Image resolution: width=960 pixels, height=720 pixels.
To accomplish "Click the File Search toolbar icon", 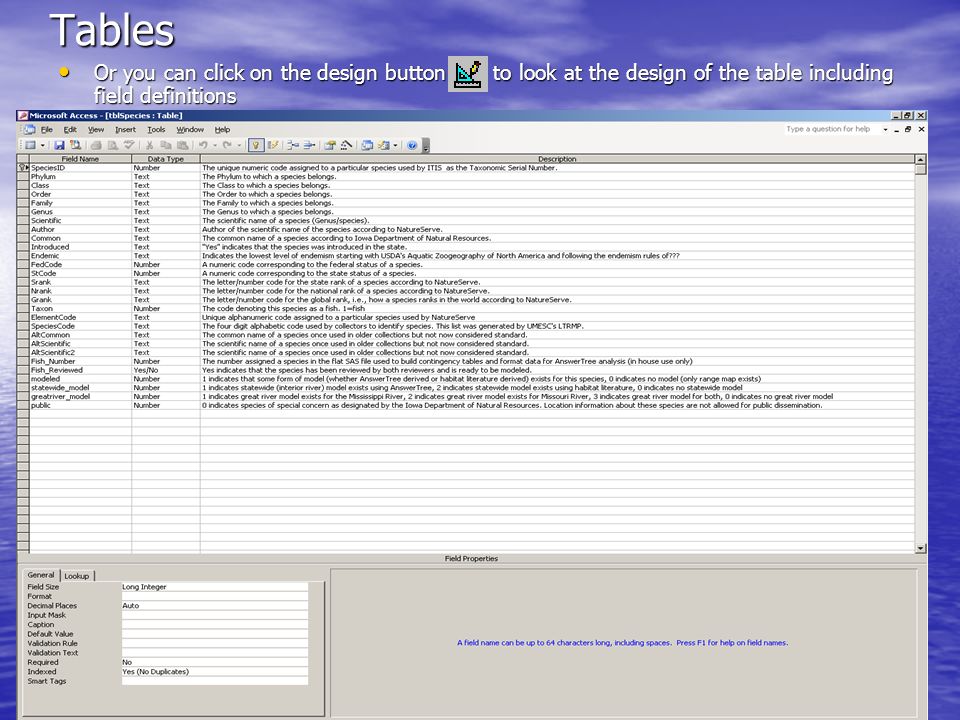I will [x=75, y=145].
